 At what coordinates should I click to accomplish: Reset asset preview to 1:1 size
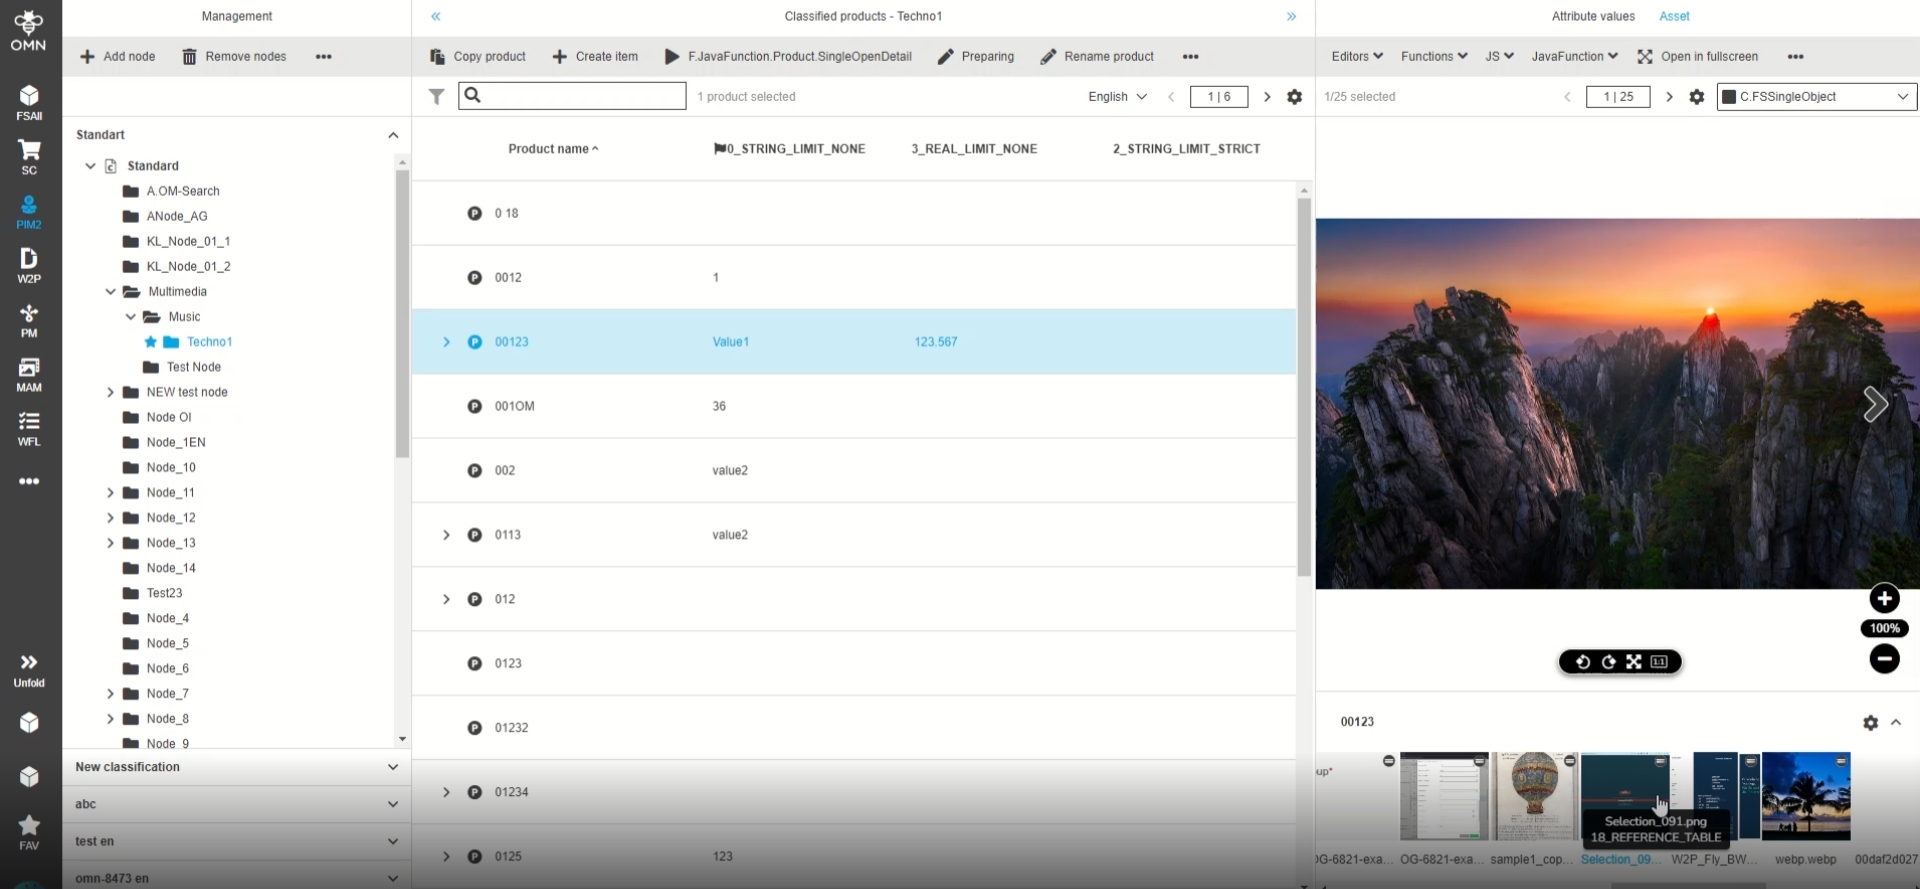click(x=1659, y=662)
